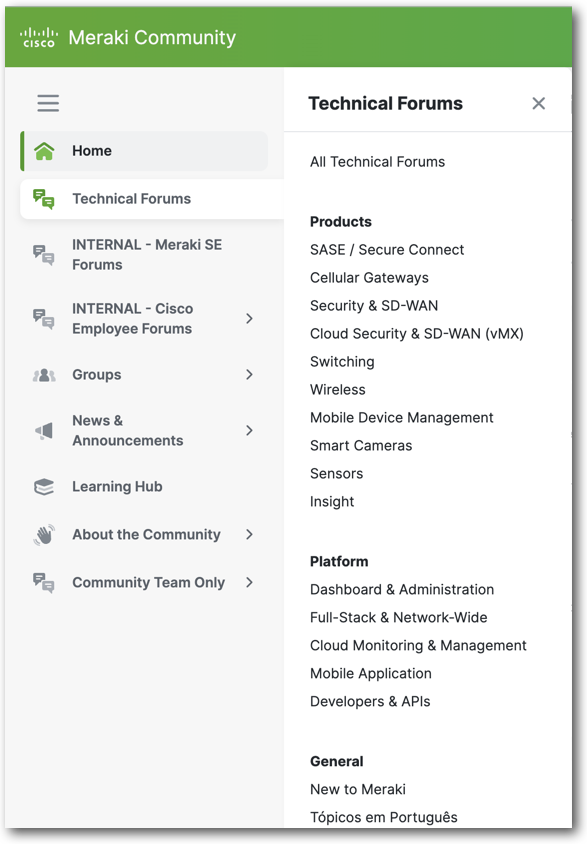Select Home in the sidebar menu
Screen dimensions: 587x844
click(x=90, y=150)
